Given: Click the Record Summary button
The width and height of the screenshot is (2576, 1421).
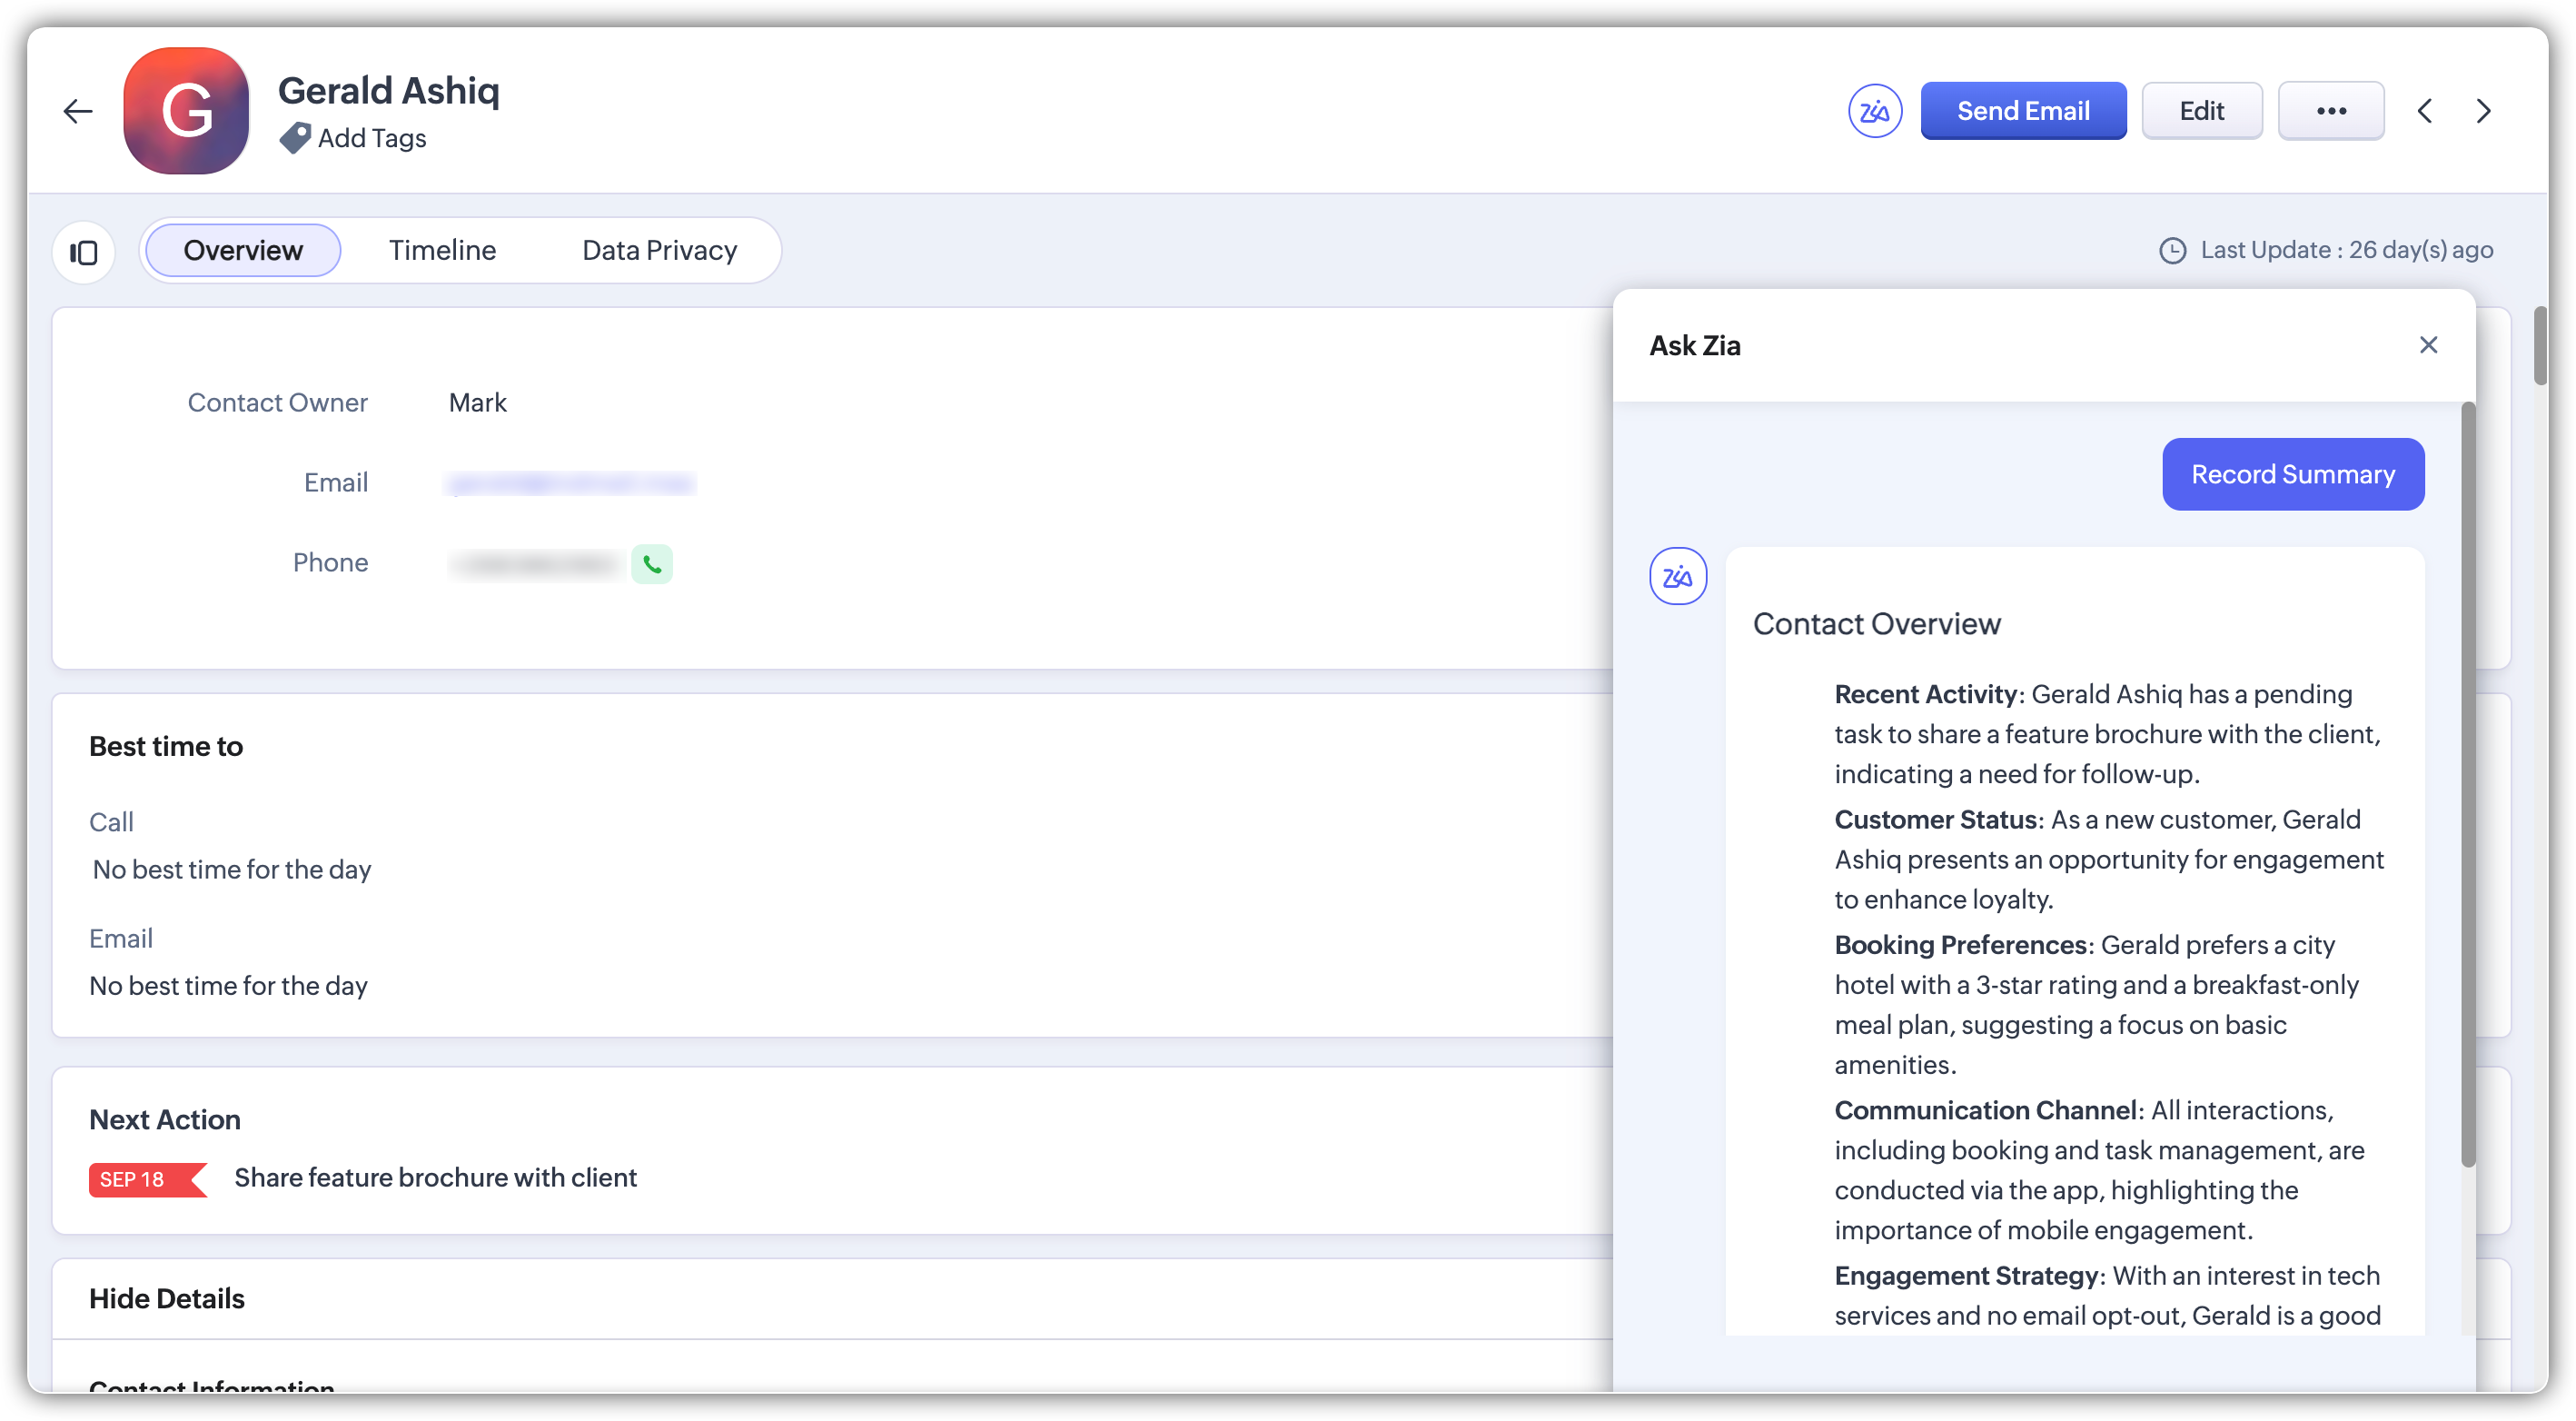Looking at the screenshot, I should pyautogui.click(x=2292, y=474).
